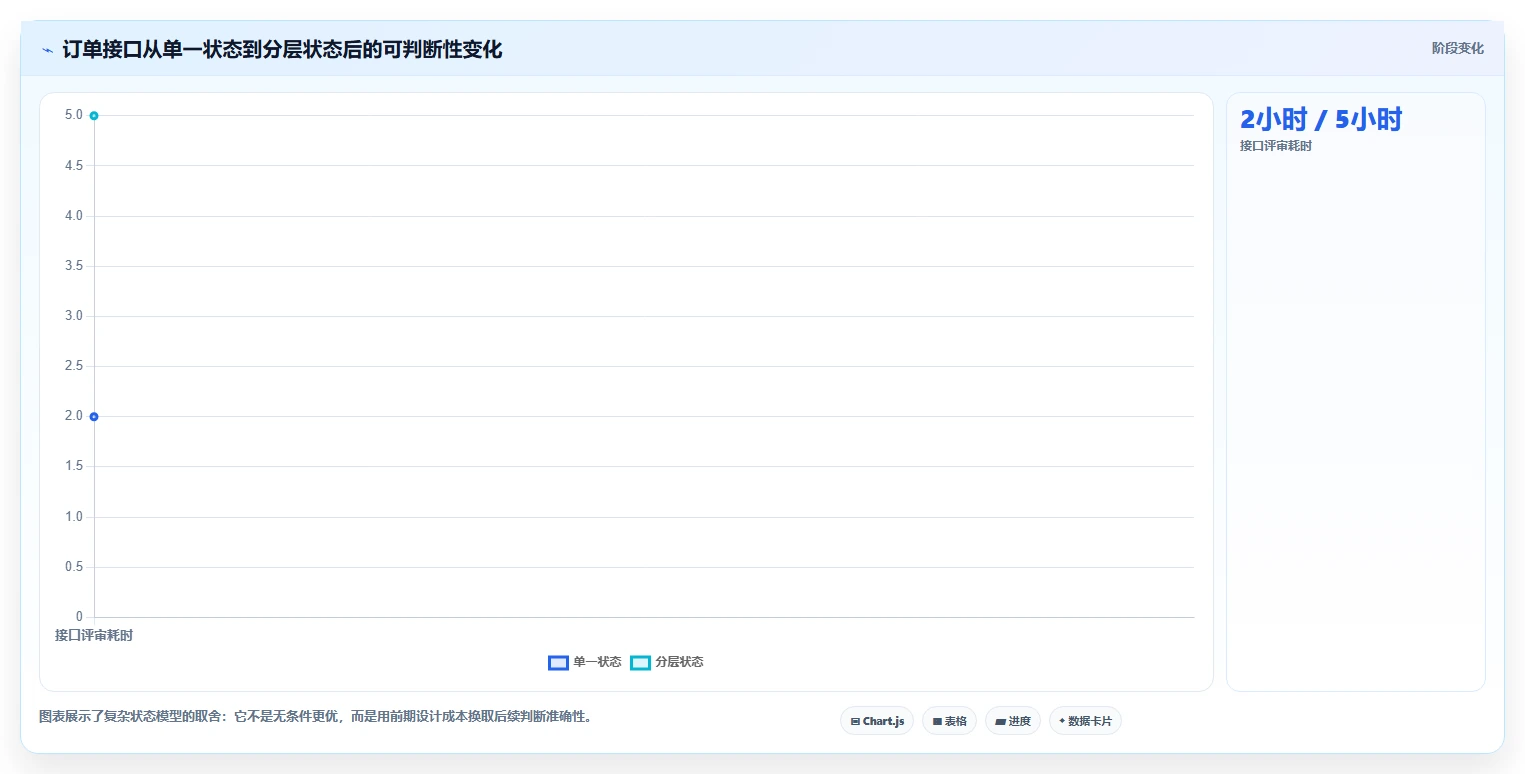Click the 2小时 / 5小时 metric value
Screen dimensions: 1525x774
(x=1321, y=120)
